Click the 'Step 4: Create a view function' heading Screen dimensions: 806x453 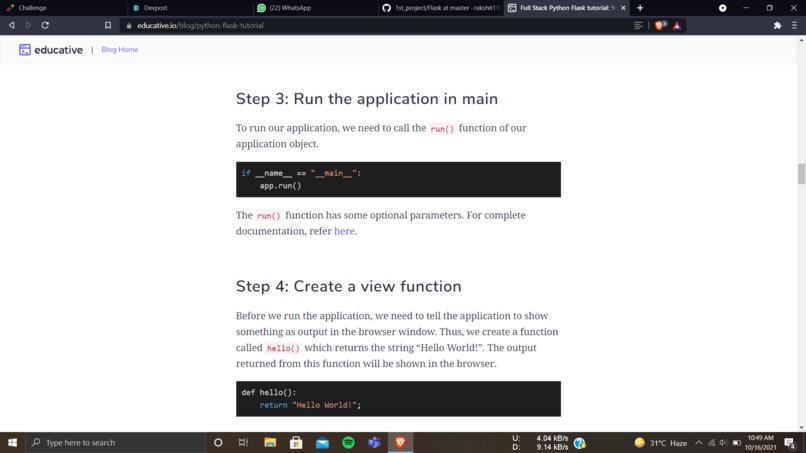click(x=349, y=286)
